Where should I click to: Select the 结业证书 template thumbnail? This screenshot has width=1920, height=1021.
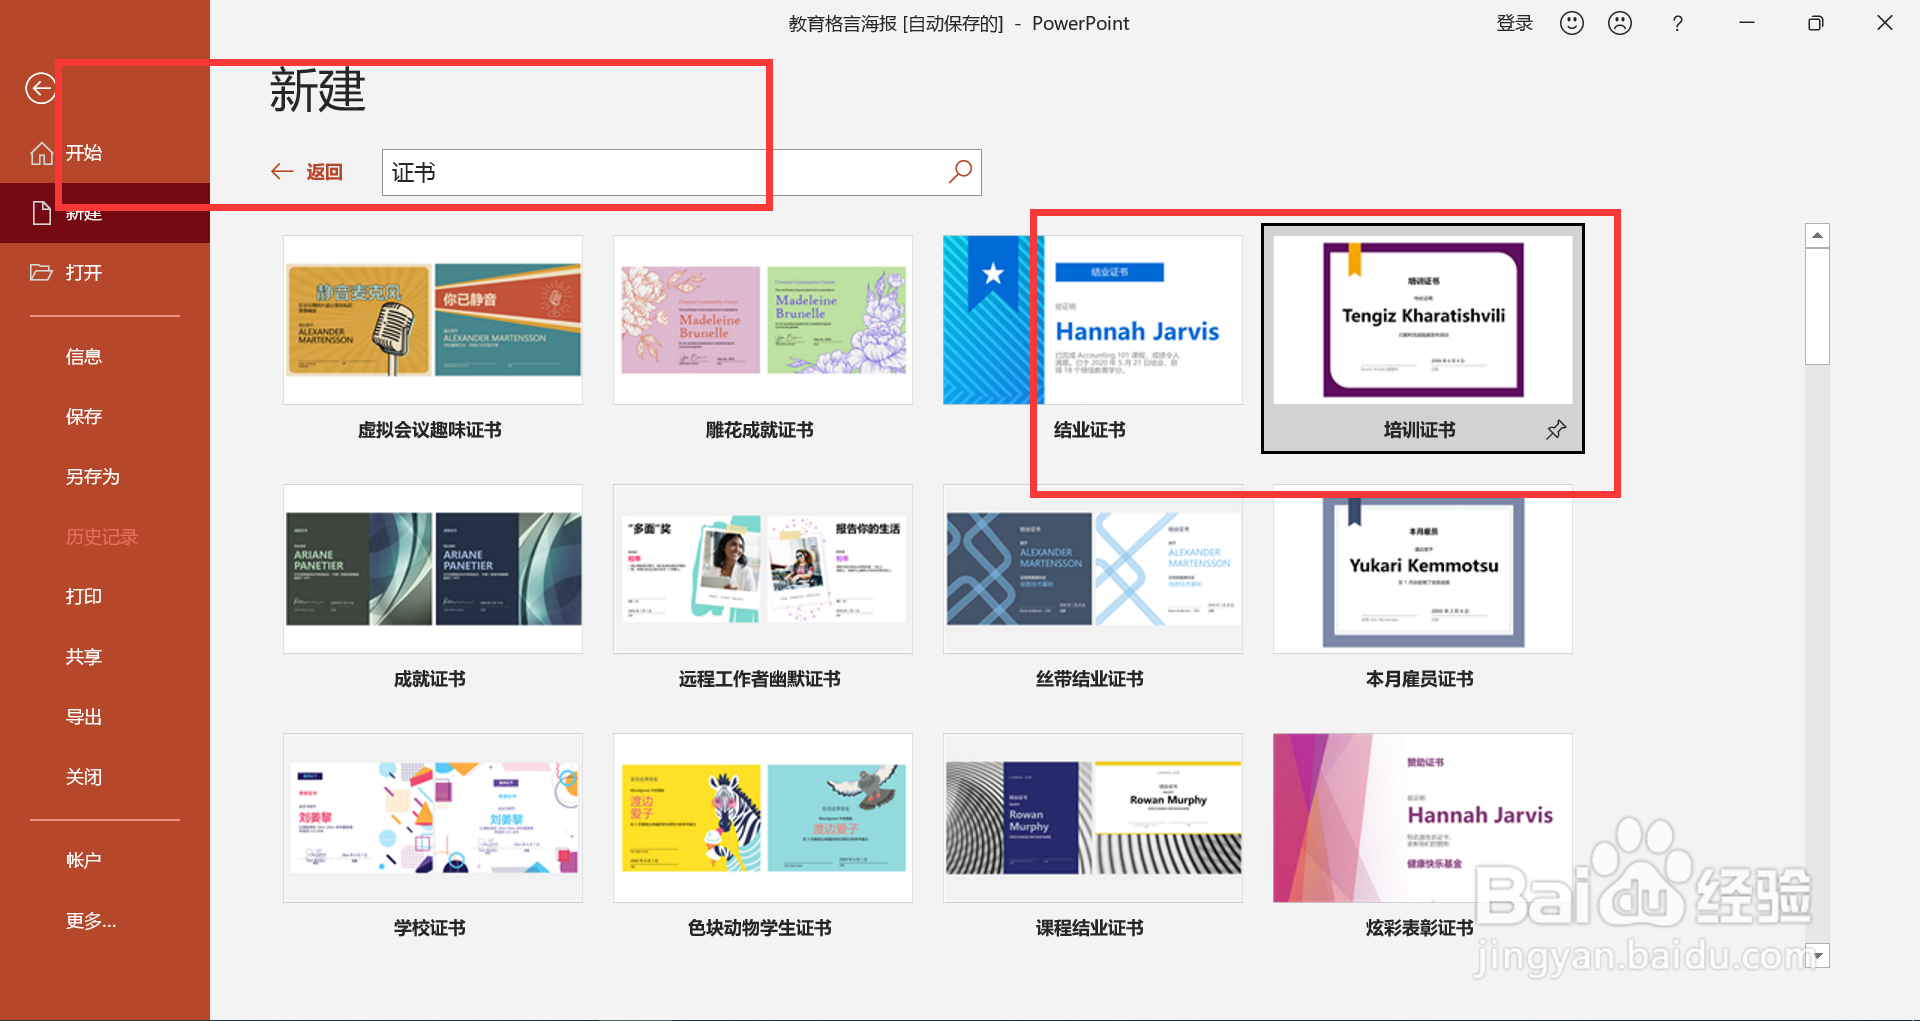click(x=1093, y=320)
